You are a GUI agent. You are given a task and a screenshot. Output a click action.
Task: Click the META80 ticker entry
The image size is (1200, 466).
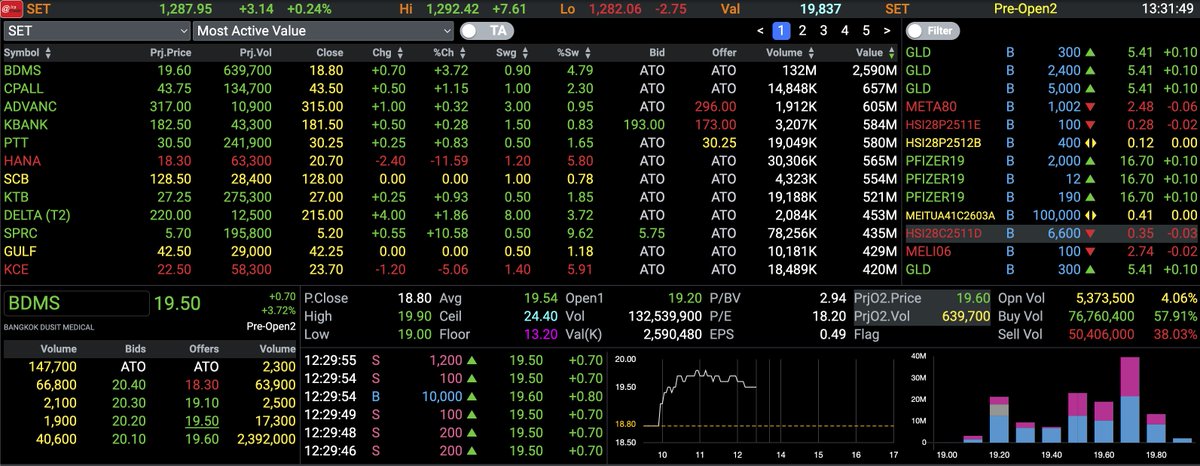[929, 106]
